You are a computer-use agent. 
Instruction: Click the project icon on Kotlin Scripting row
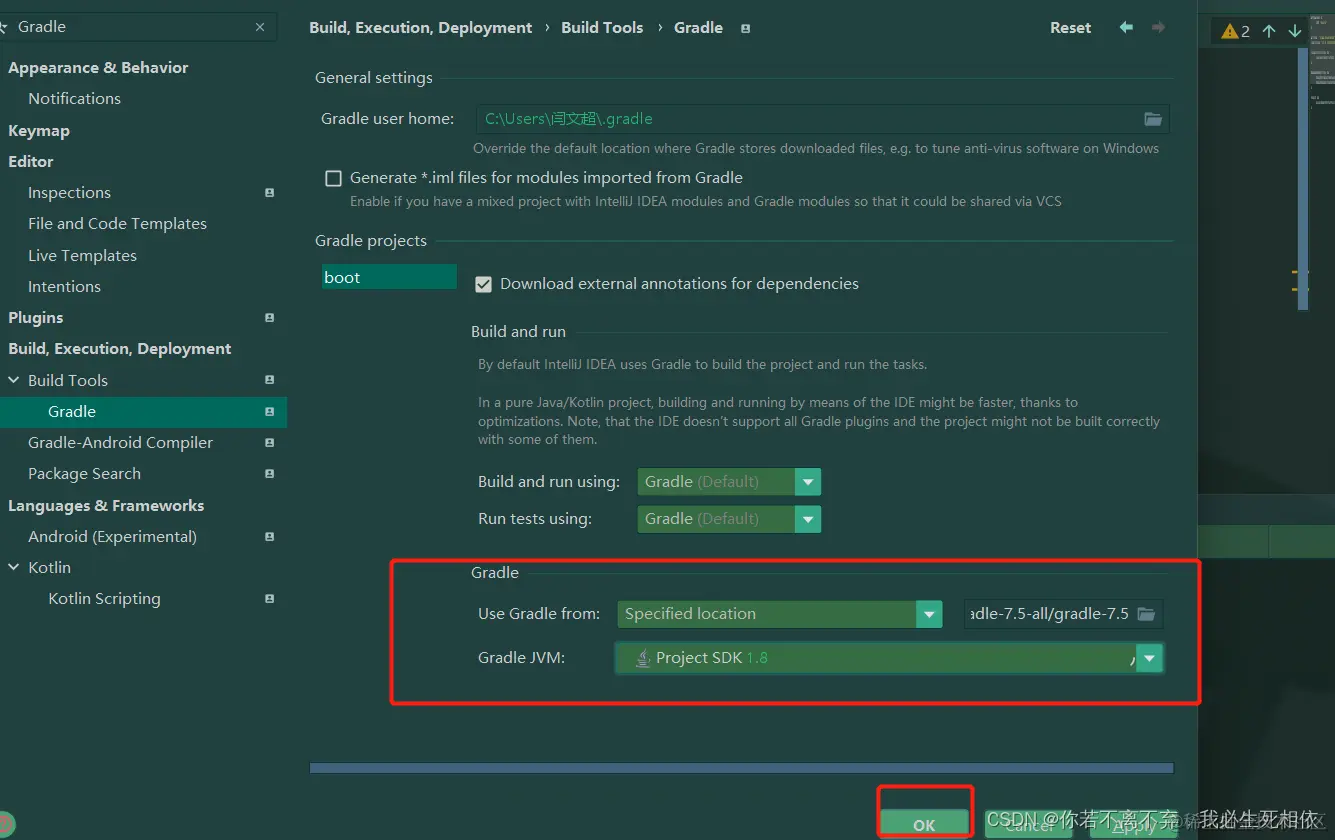(269, 599)
